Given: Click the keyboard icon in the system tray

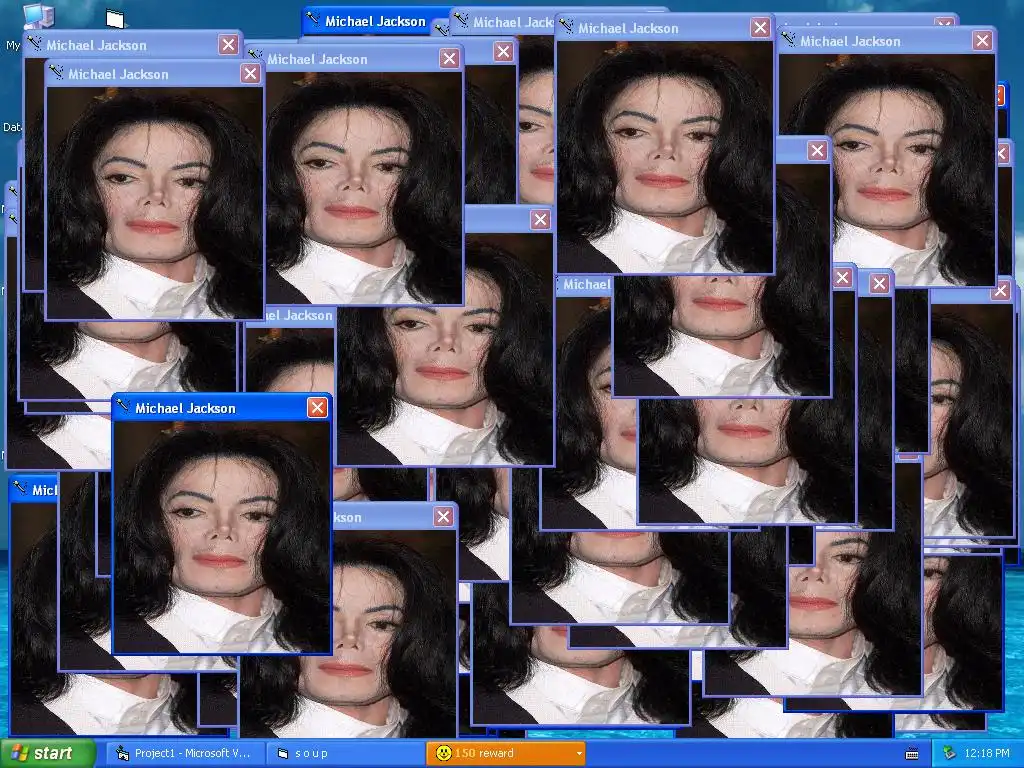Looking at the screenshot, I should pyautogui.click(x=912, y=754).
